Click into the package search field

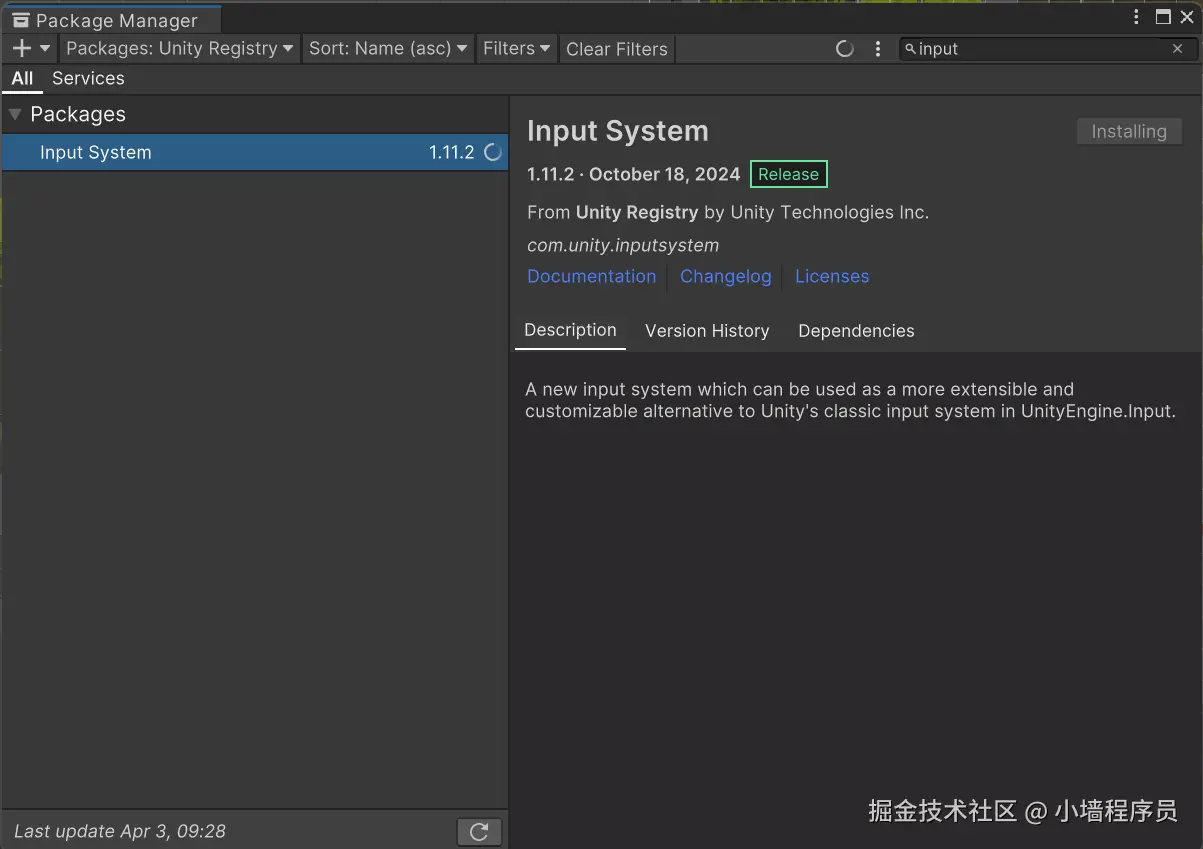click(1040, 48)
